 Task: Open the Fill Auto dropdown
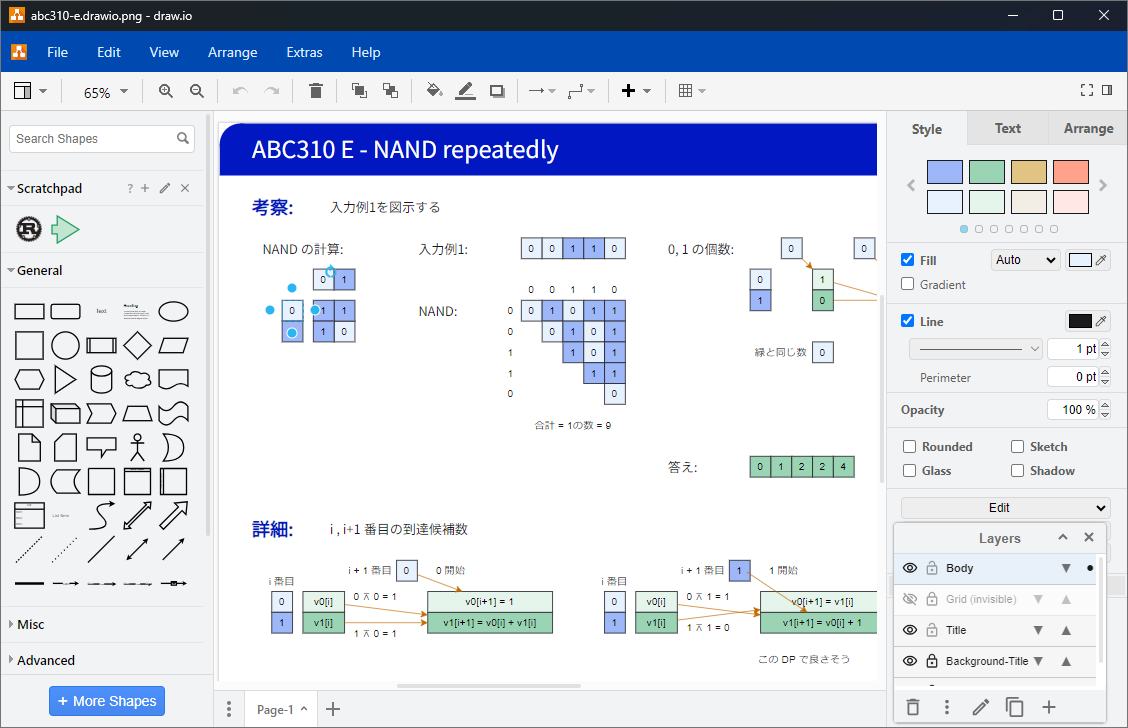[x=1025, y=260]
